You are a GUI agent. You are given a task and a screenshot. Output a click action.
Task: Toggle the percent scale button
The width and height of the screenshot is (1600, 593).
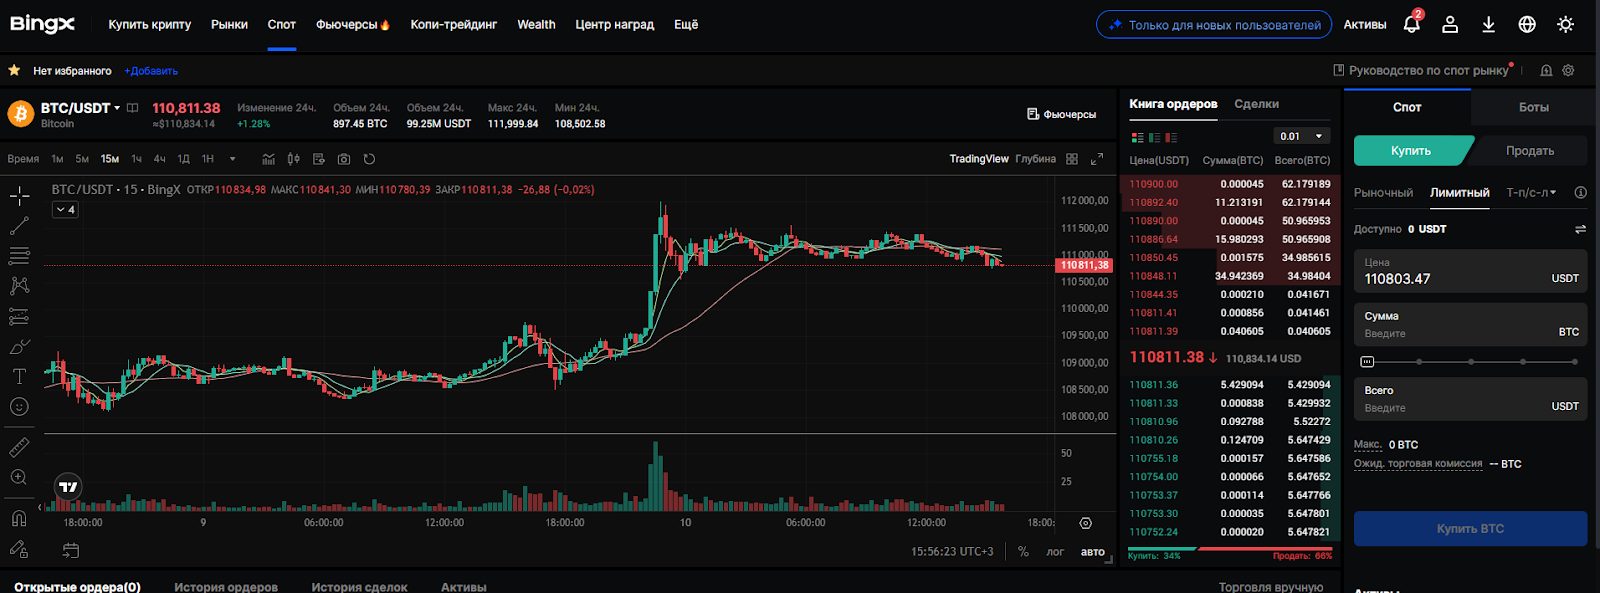(x=1023, y=552)
